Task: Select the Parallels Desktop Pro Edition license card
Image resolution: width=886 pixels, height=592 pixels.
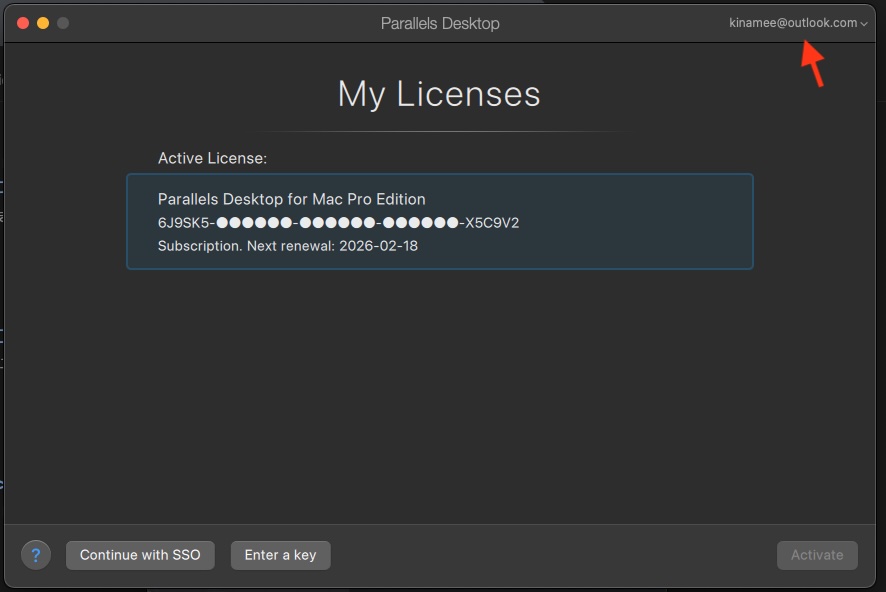Action: 440,221
